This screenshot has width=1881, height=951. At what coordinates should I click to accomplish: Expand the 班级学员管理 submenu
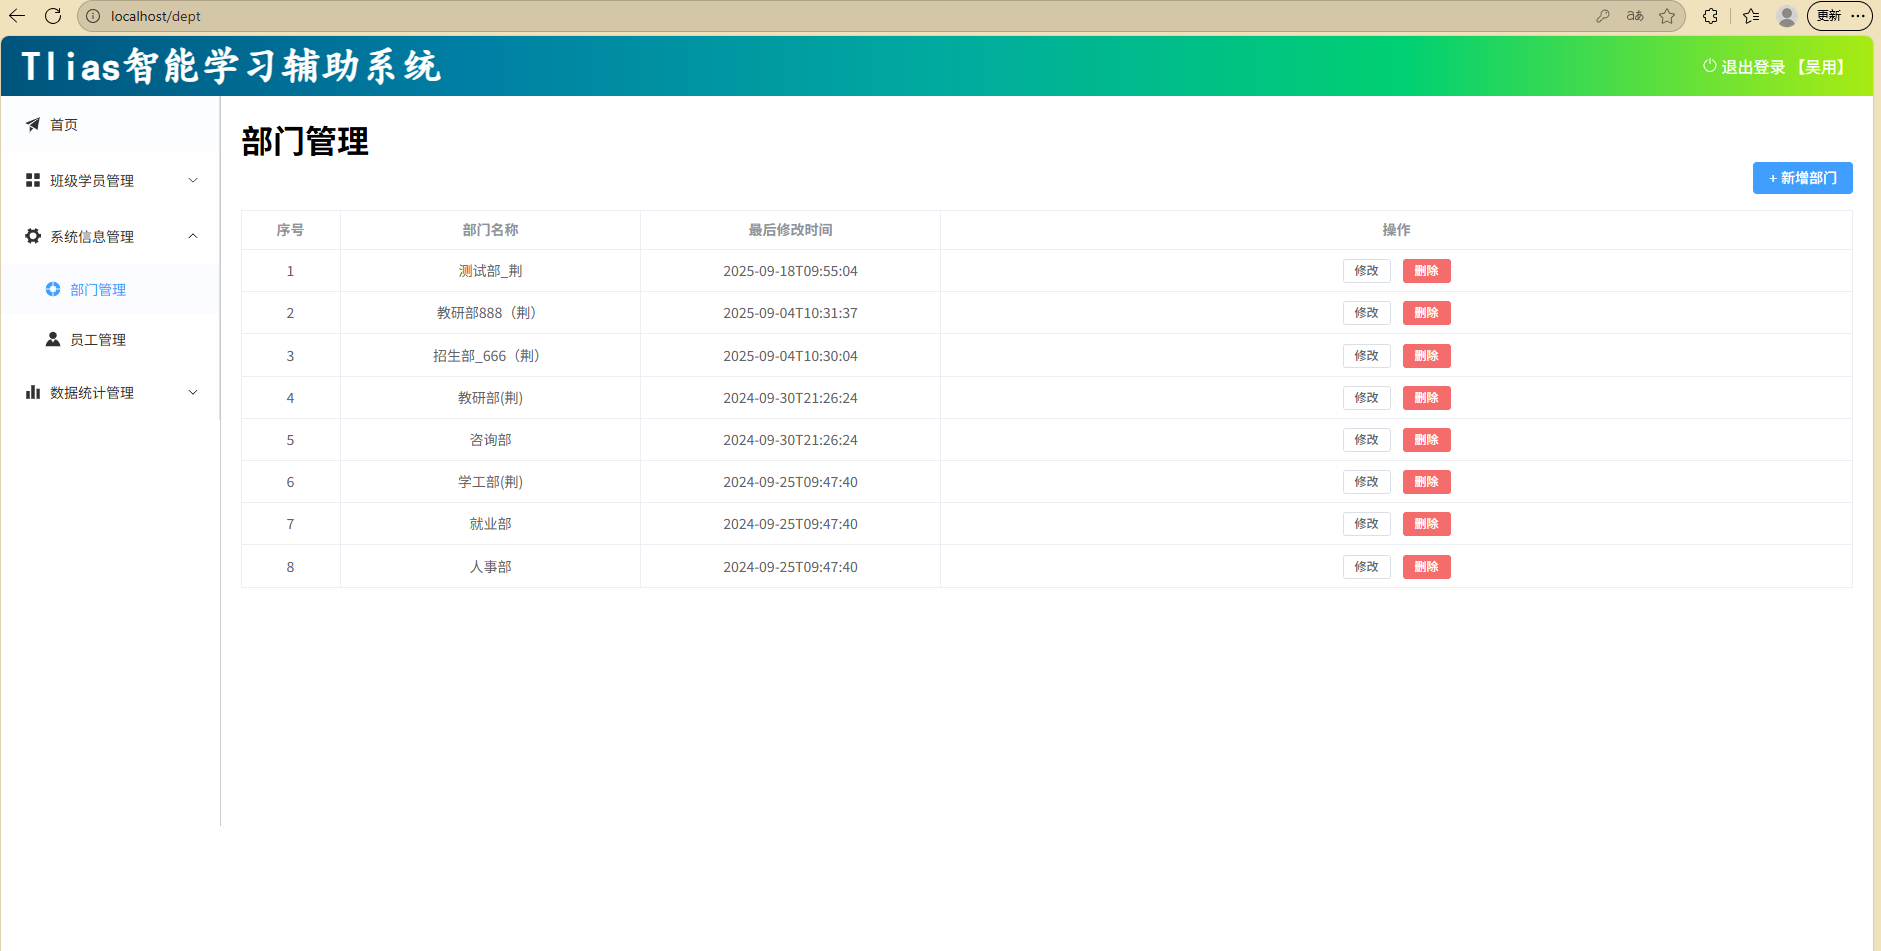point(110,181)
